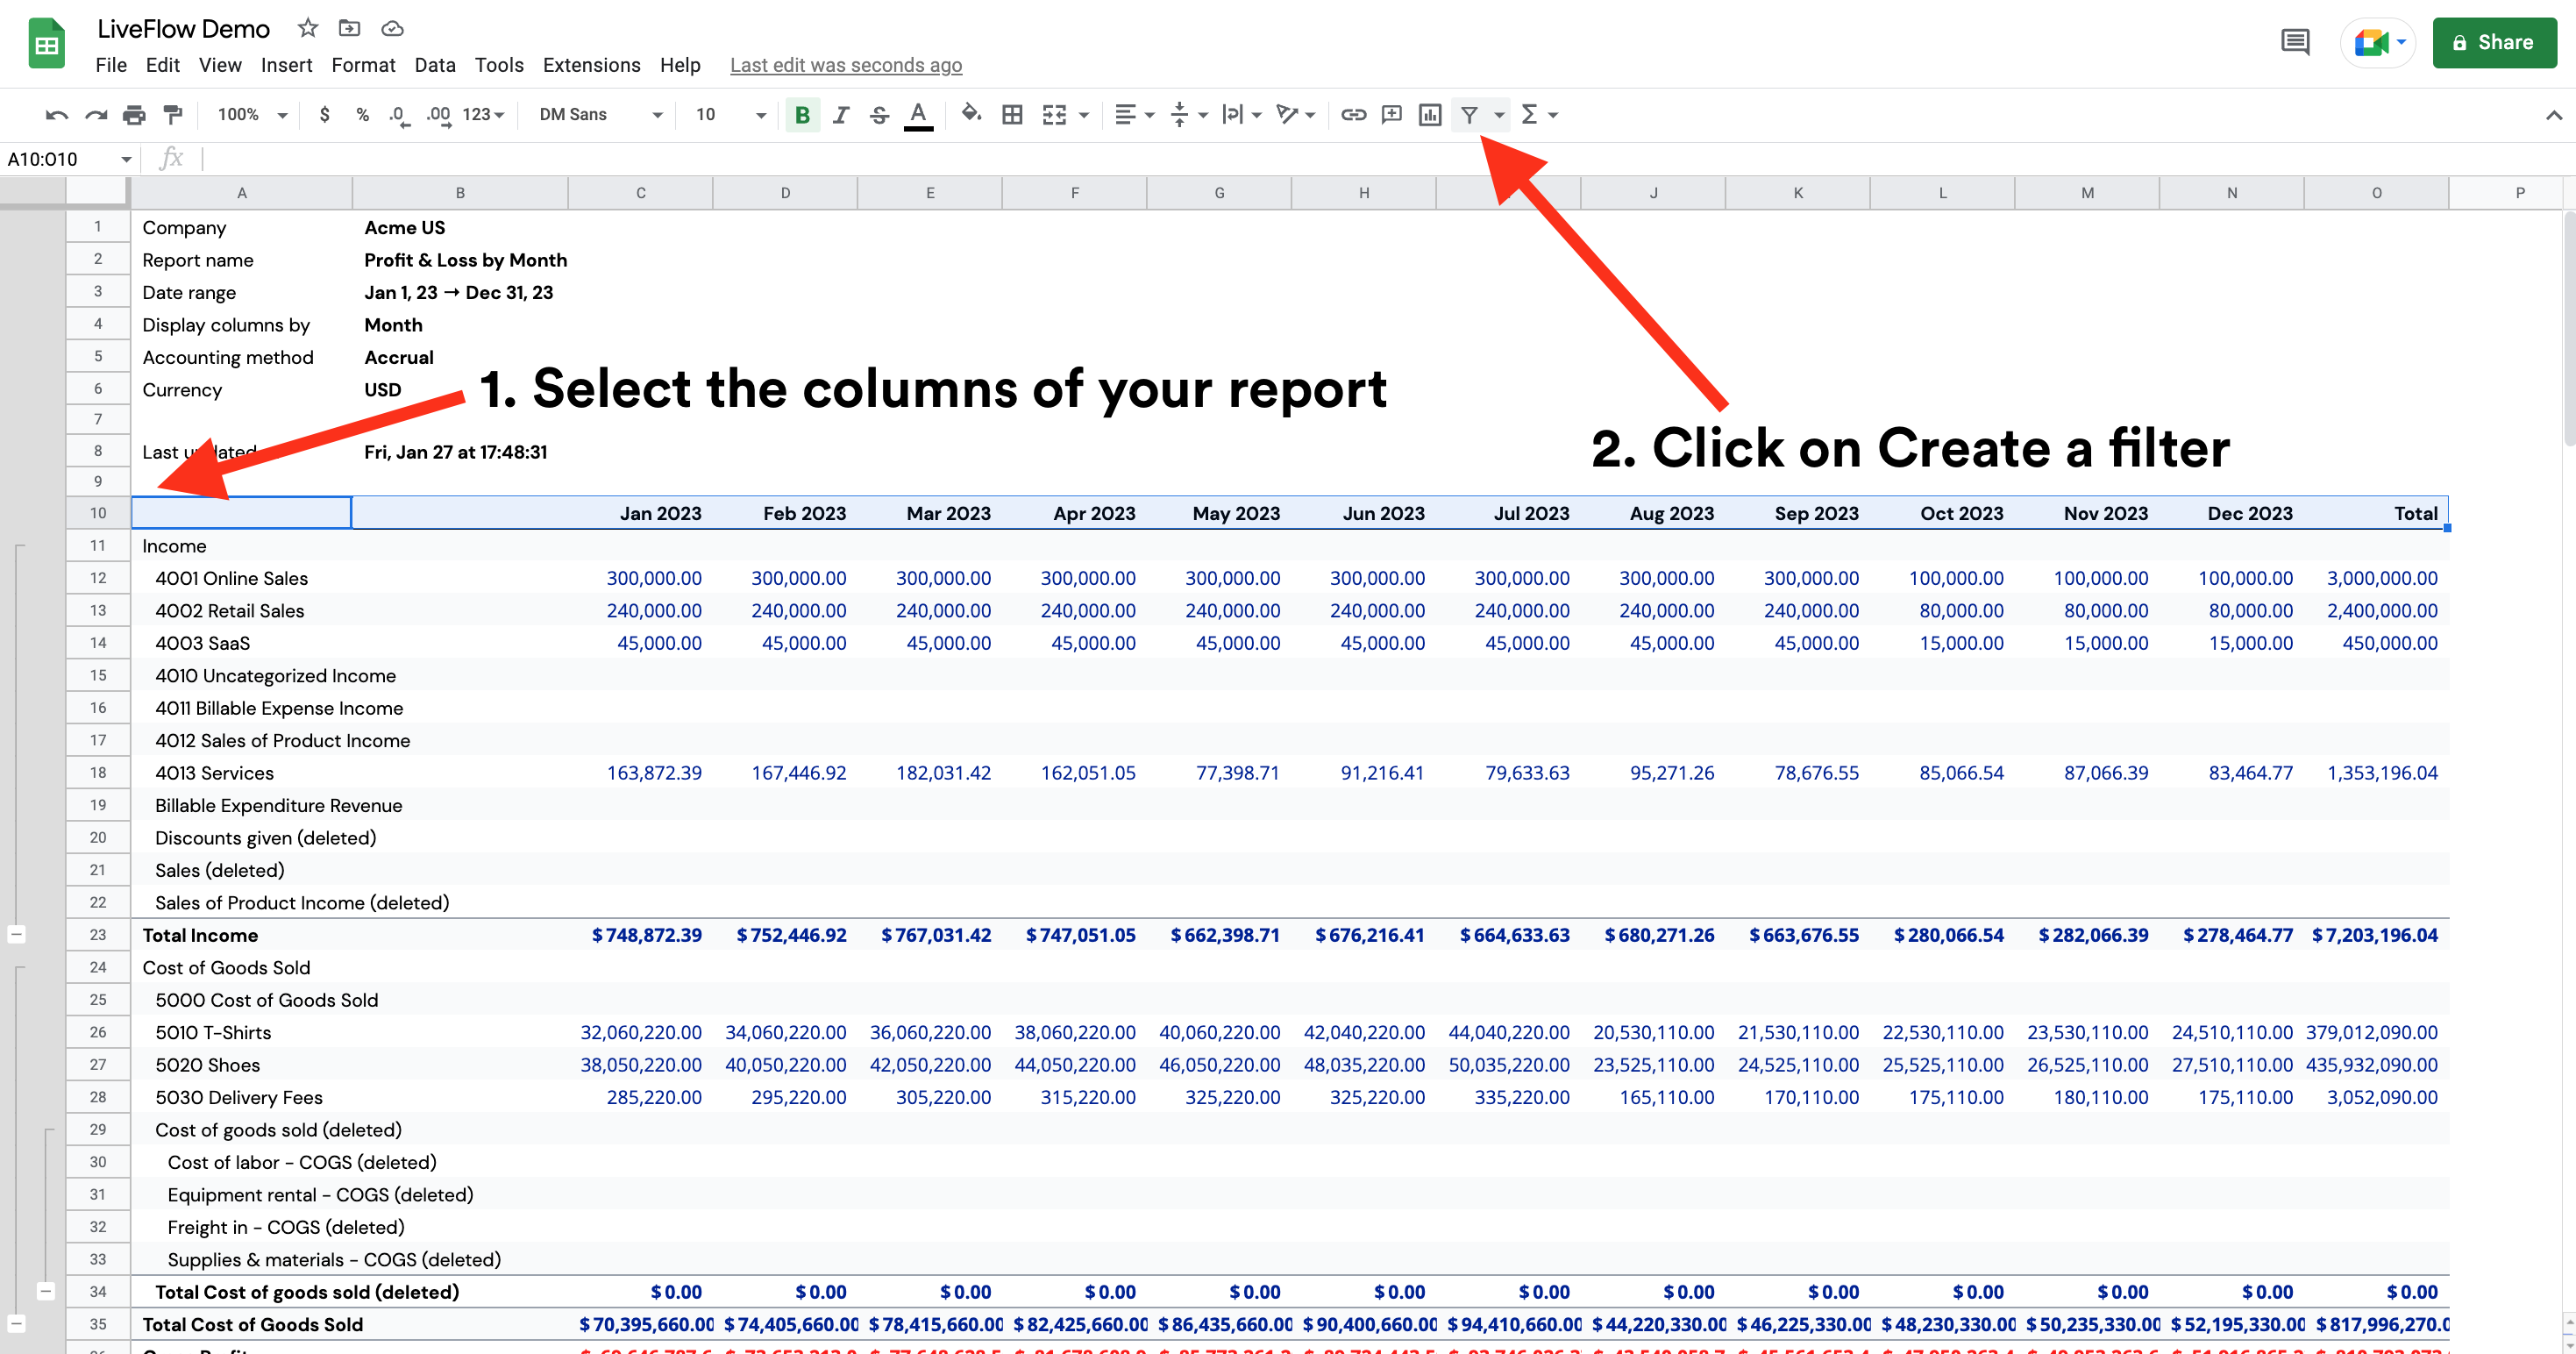Image resolution: width=2576 pixels, height=1354 pixels.
Task: Start a Google Meet call
Action: 2378,42
